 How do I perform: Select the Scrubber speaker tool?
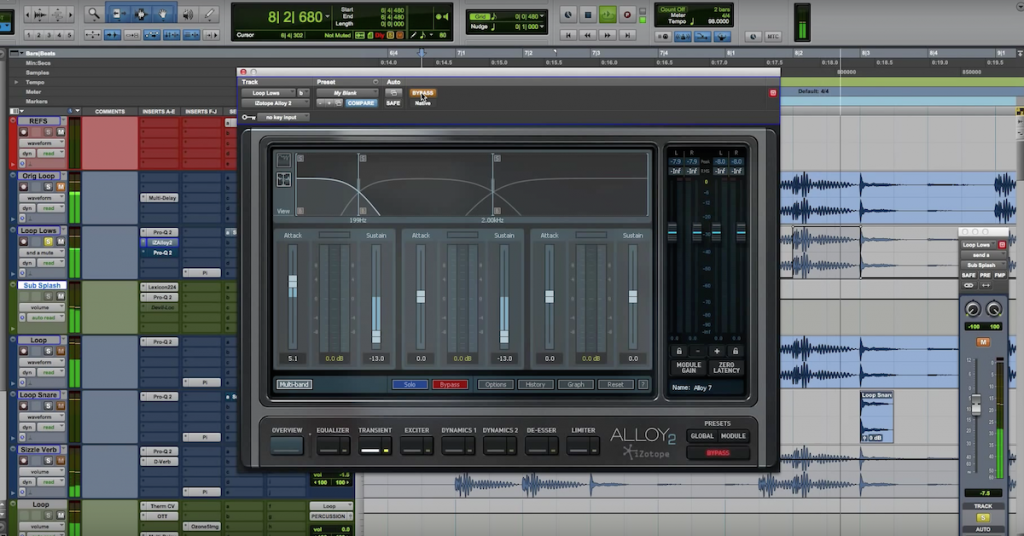click(x=187, y=14)
